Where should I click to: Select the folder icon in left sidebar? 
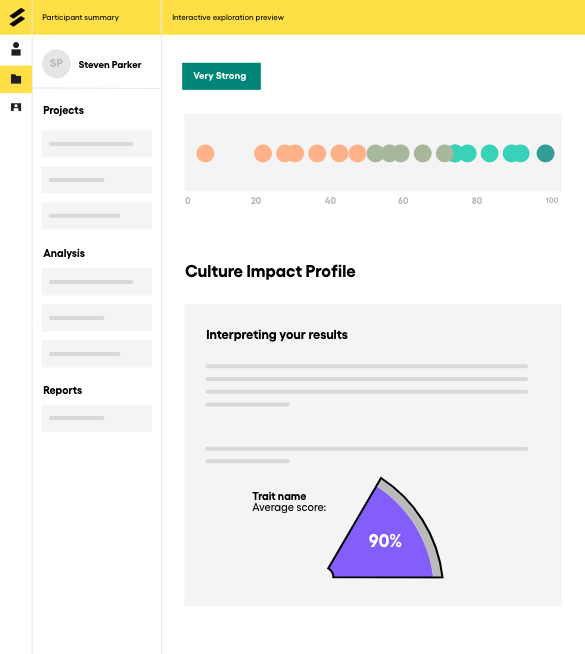coord(16,79)
